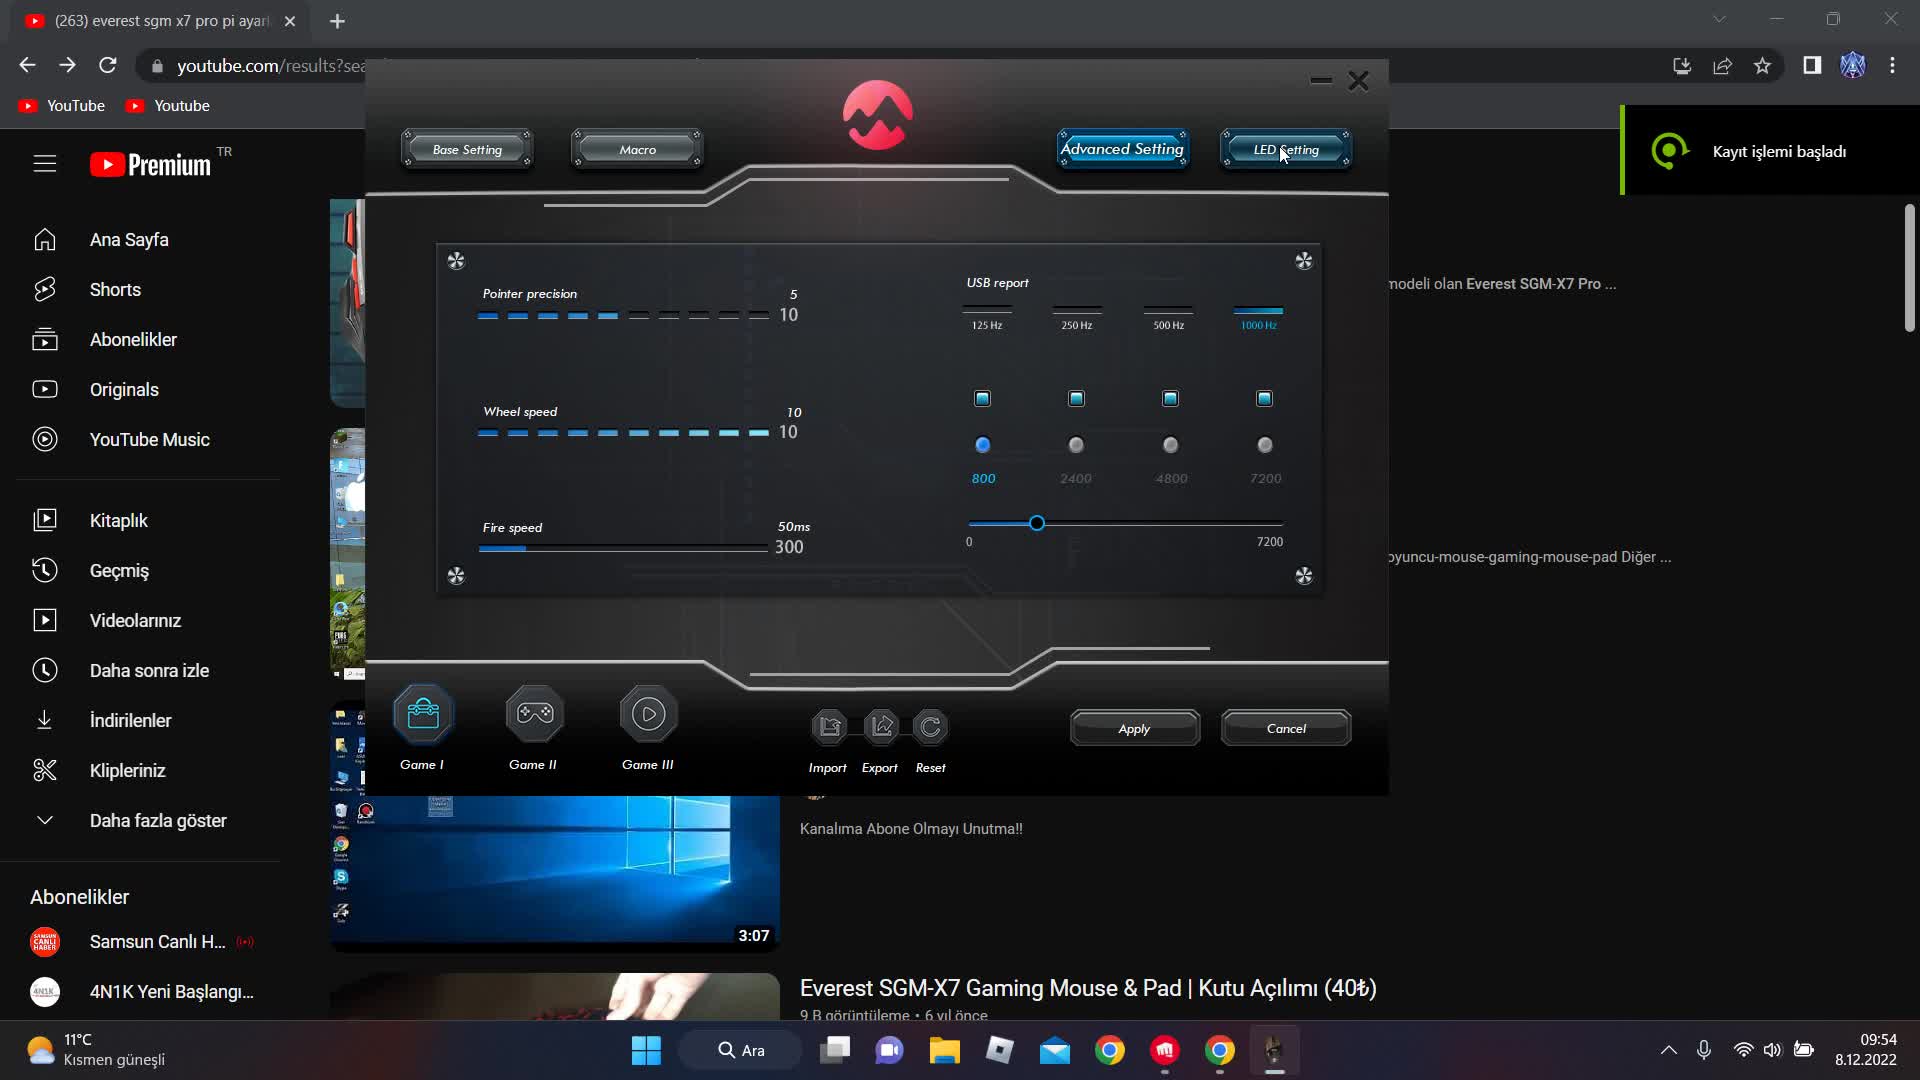Click the YouTube Music sidebar icon
The height and width of the screenshot is (1080, 1920).
(45, 439)
